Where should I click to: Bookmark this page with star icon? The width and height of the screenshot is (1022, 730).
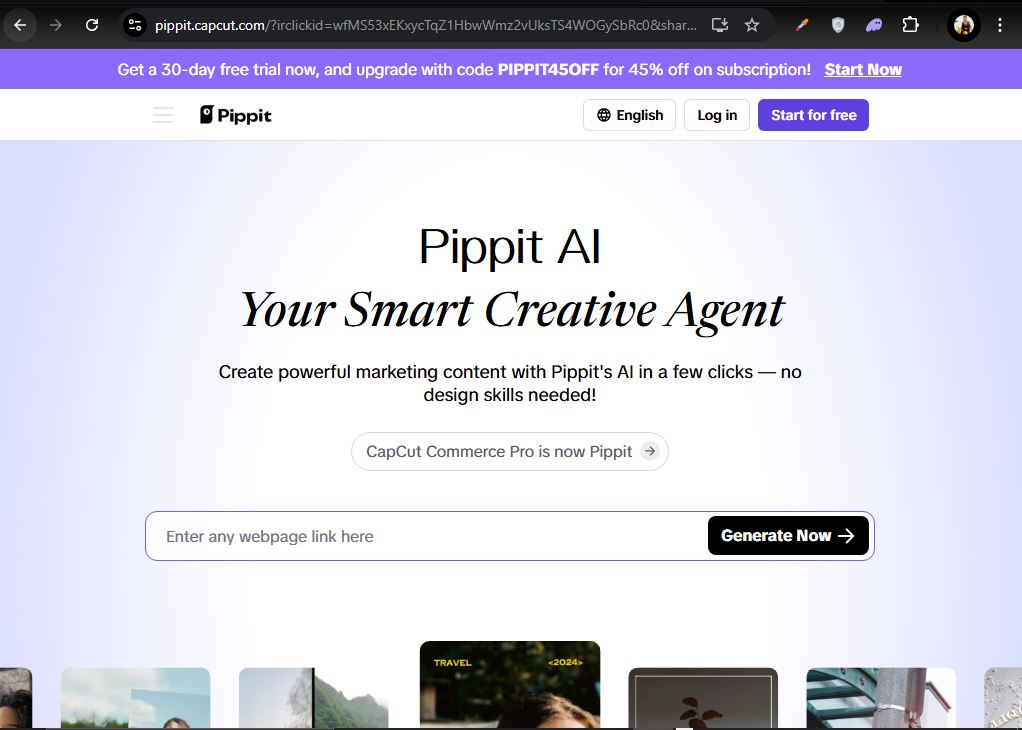point(752,25)
